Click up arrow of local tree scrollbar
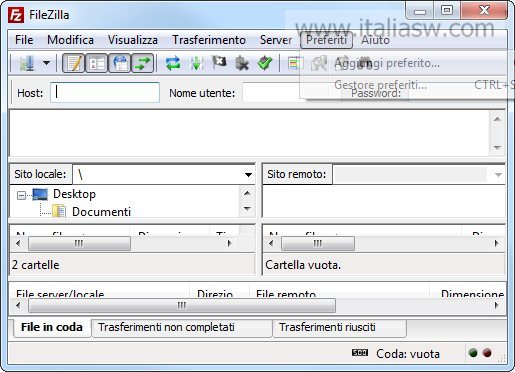Image resolution: width=515 pixels, height=372 pixels. click(x=247, y=193)
